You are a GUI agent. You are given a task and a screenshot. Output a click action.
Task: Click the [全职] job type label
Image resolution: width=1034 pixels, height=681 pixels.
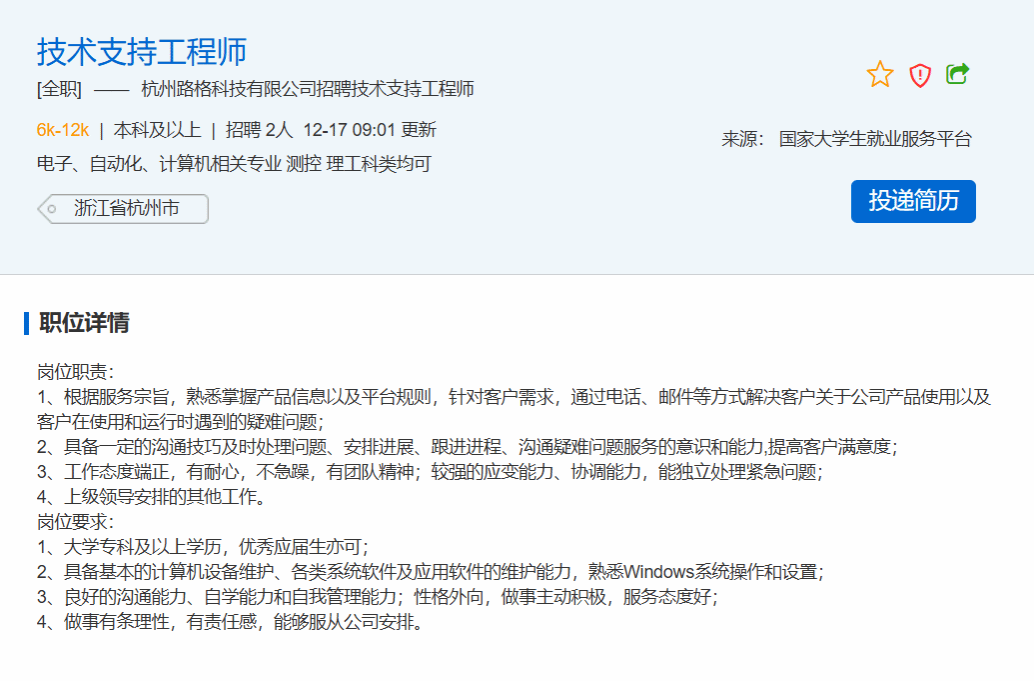[59, 89]
